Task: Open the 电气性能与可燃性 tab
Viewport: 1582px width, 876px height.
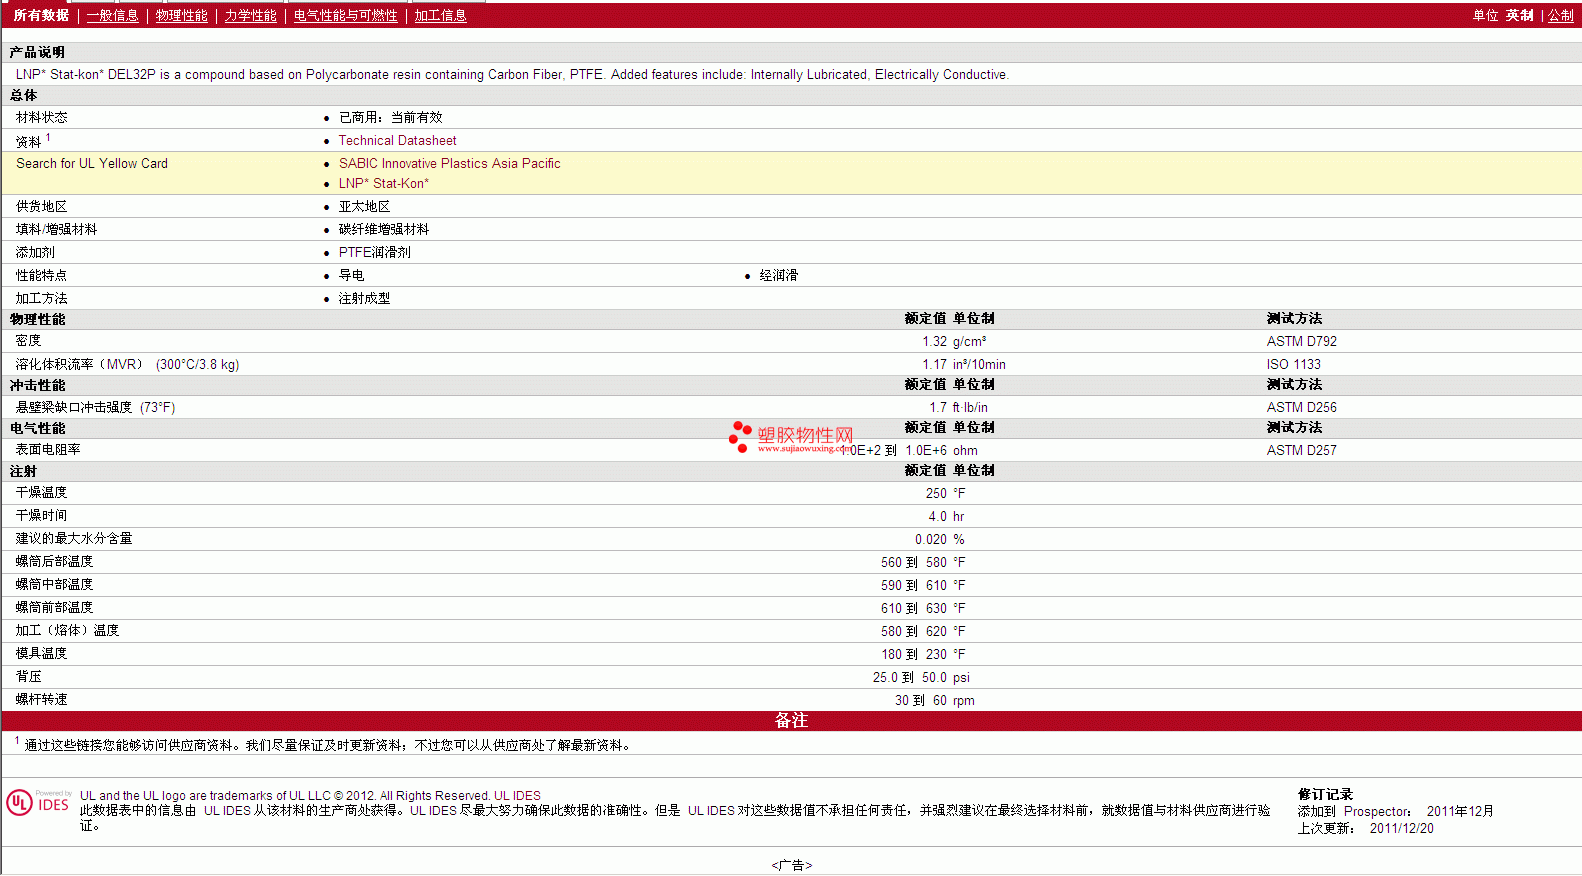Action: (x=345, y=16)
